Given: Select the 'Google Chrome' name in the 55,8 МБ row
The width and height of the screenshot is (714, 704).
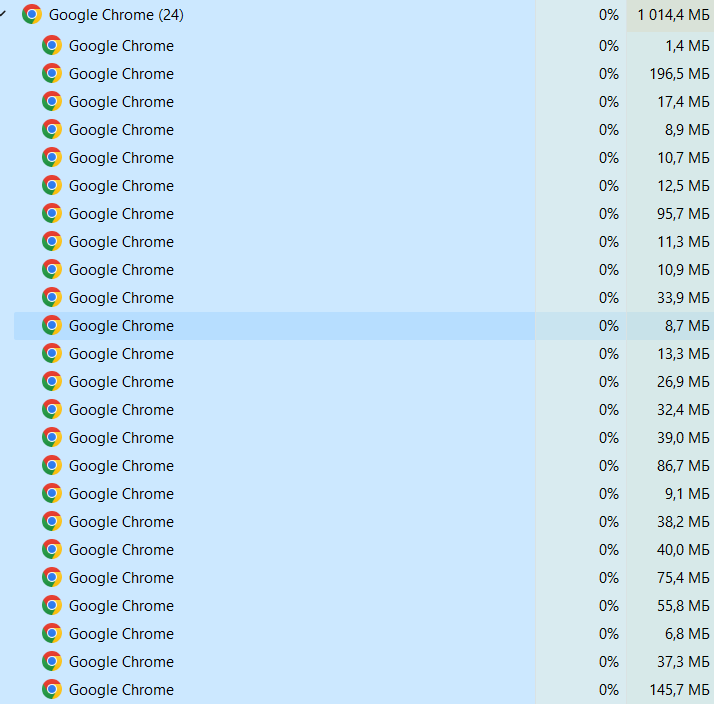Looking at the screenshot, I should (121, 606).
